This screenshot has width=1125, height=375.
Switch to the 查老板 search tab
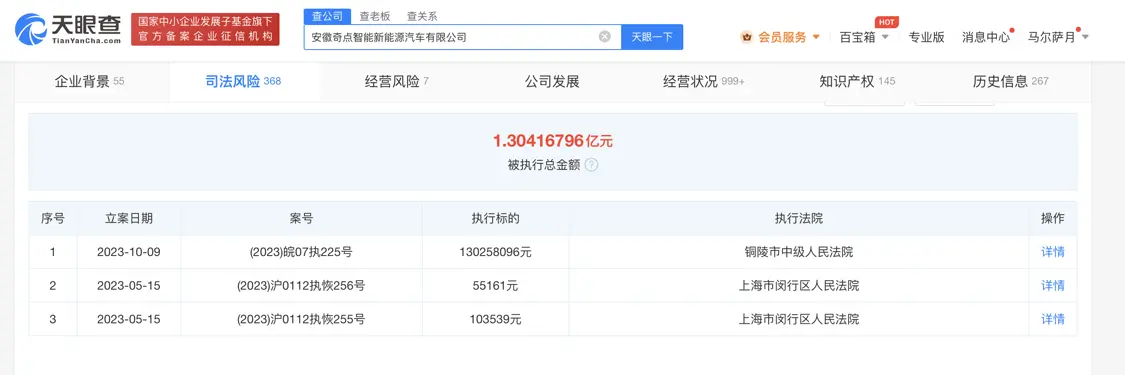pyautogui.click(x=375, y=16)
